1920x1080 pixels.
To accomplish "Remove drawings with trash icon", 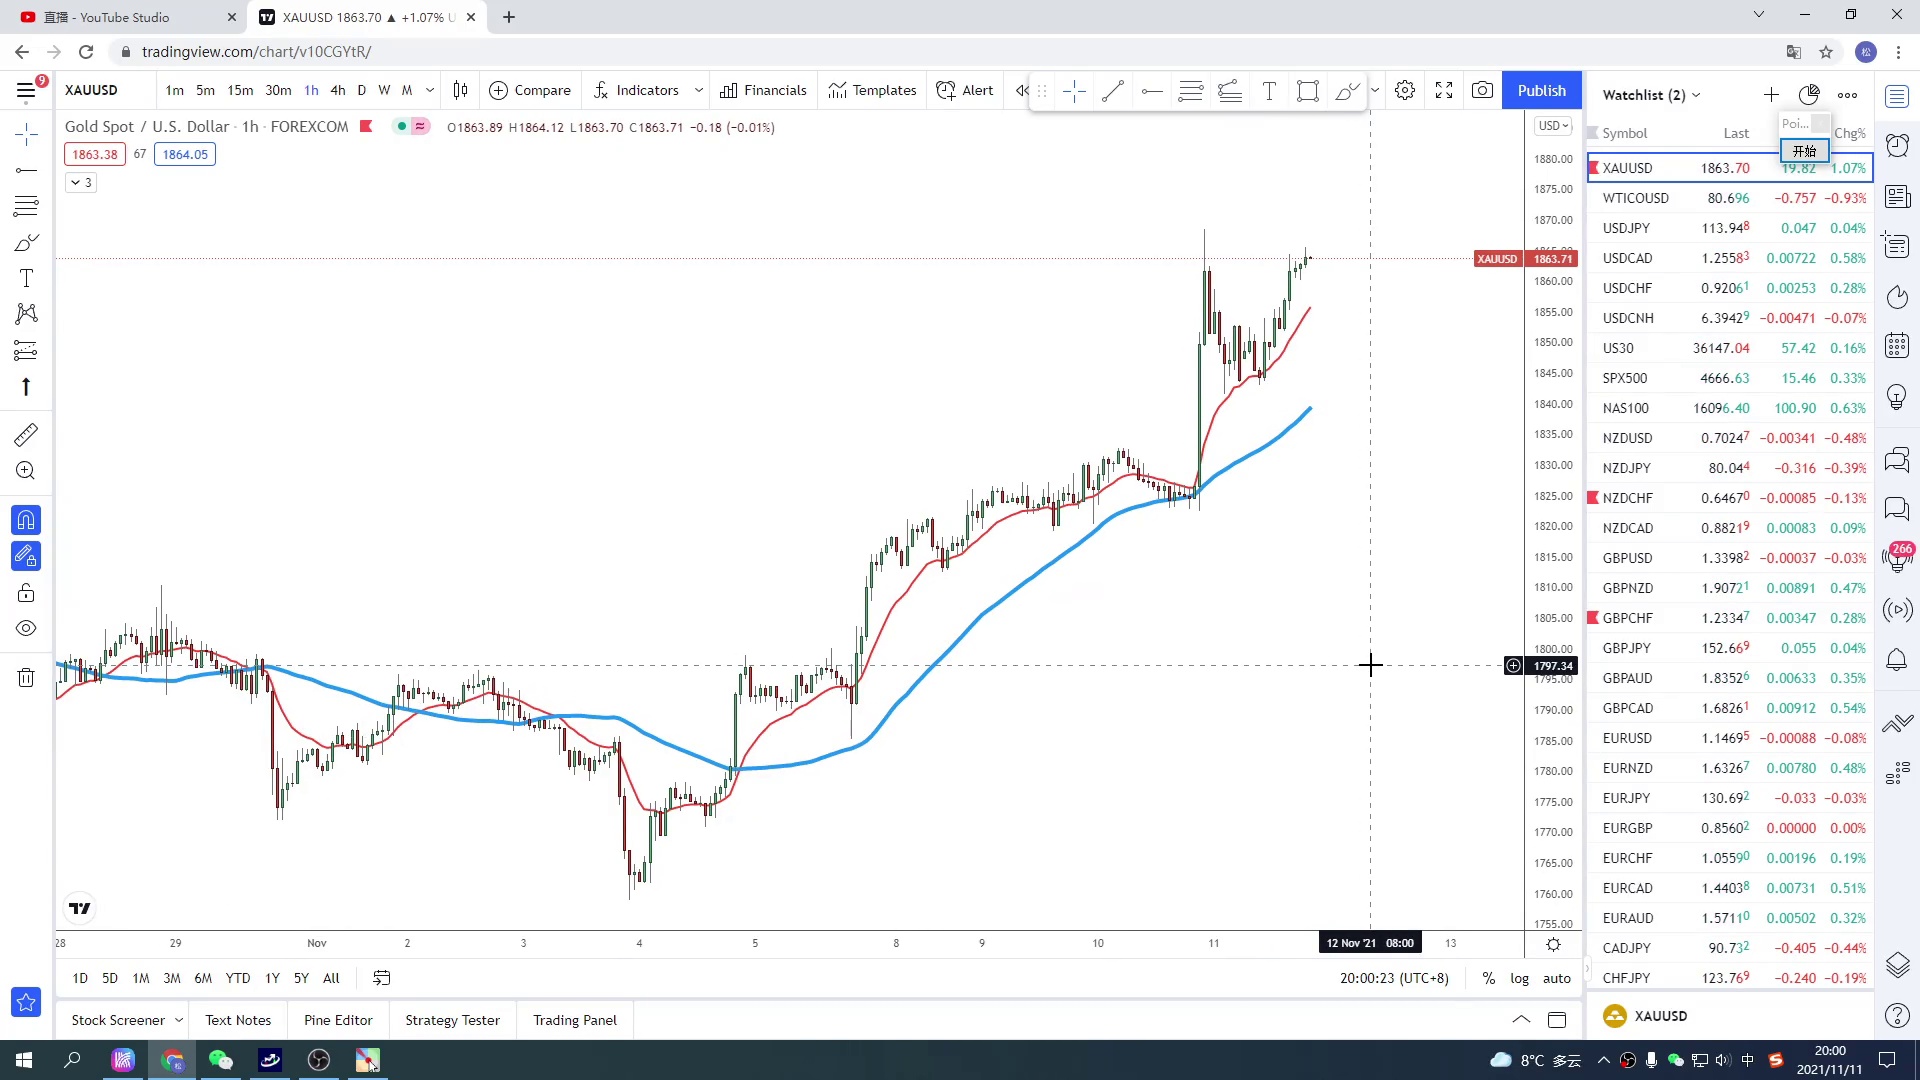I will click(26, 678).
